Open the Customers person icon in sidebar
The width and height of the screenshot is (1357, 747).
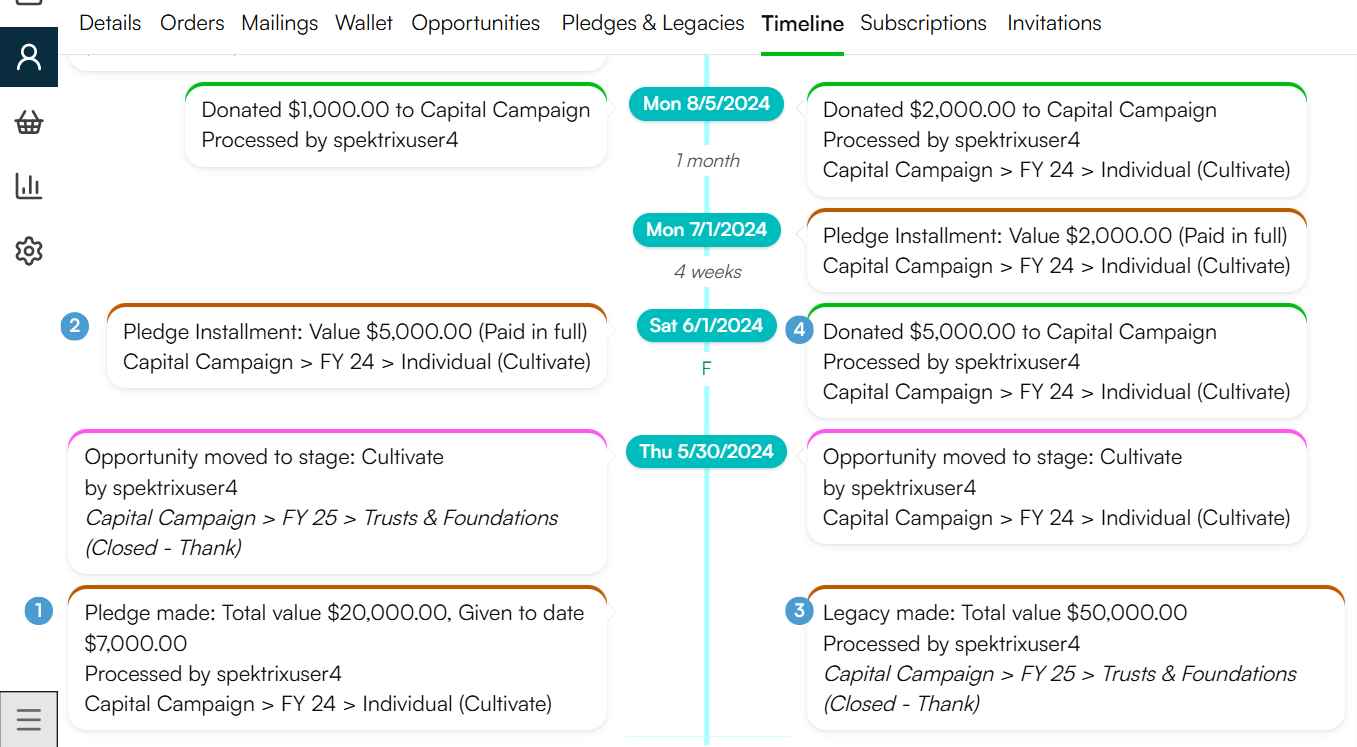29,57
